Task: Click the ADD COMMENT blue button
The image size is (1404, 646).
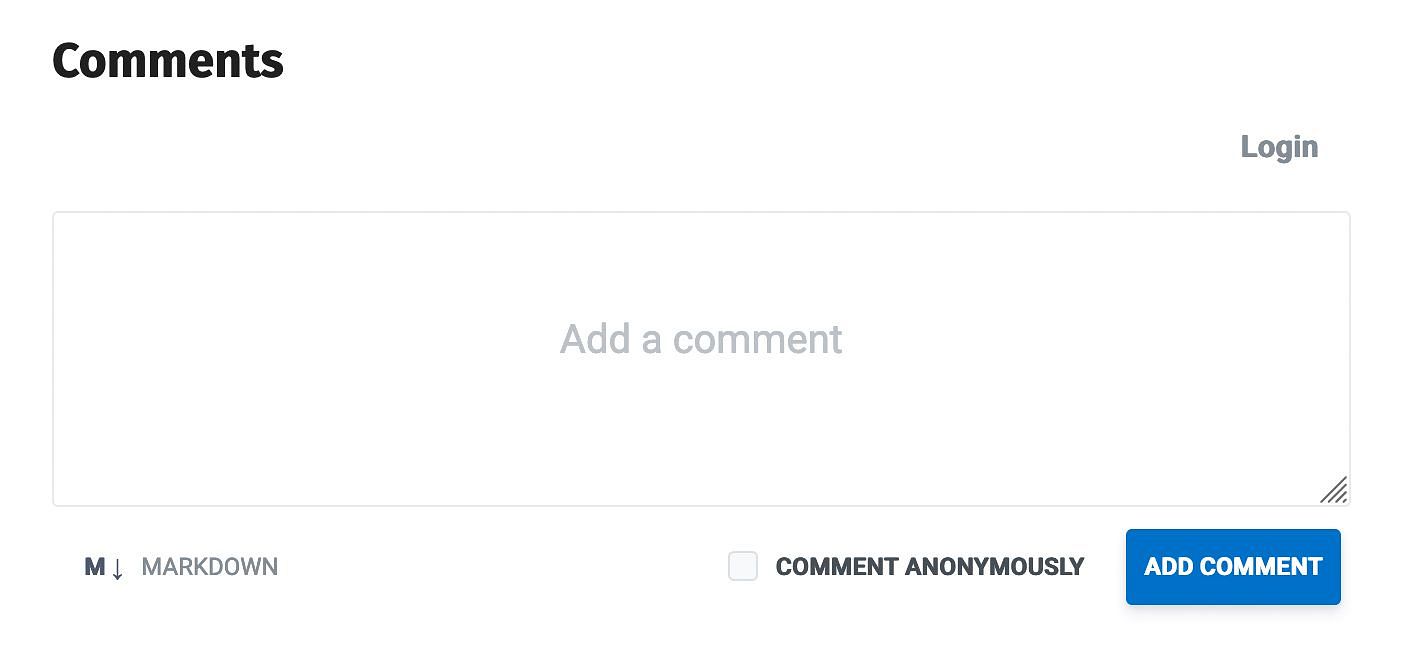Action: point(1233,567)
